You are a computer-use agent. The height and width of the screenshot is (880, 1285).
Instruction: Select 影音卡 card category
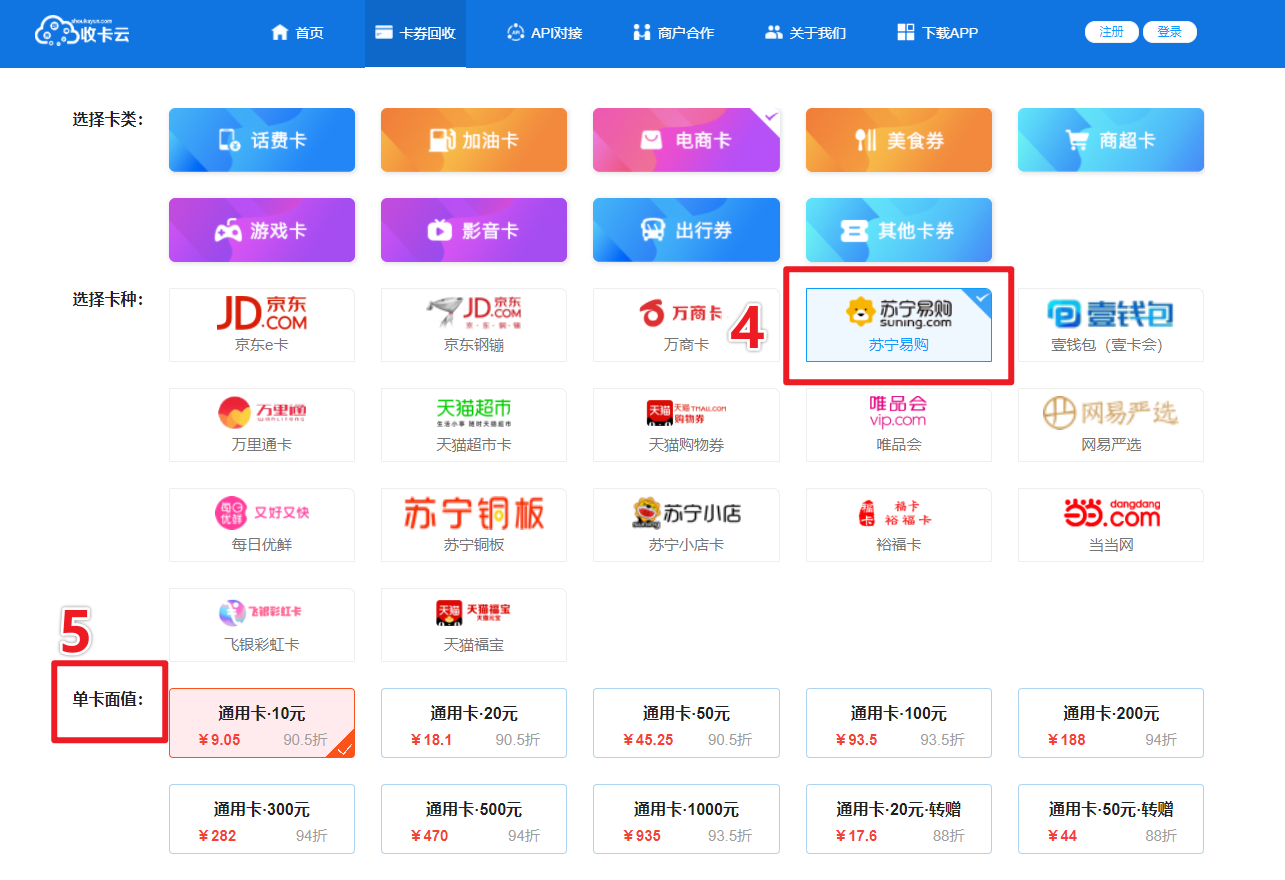point(474,230)
